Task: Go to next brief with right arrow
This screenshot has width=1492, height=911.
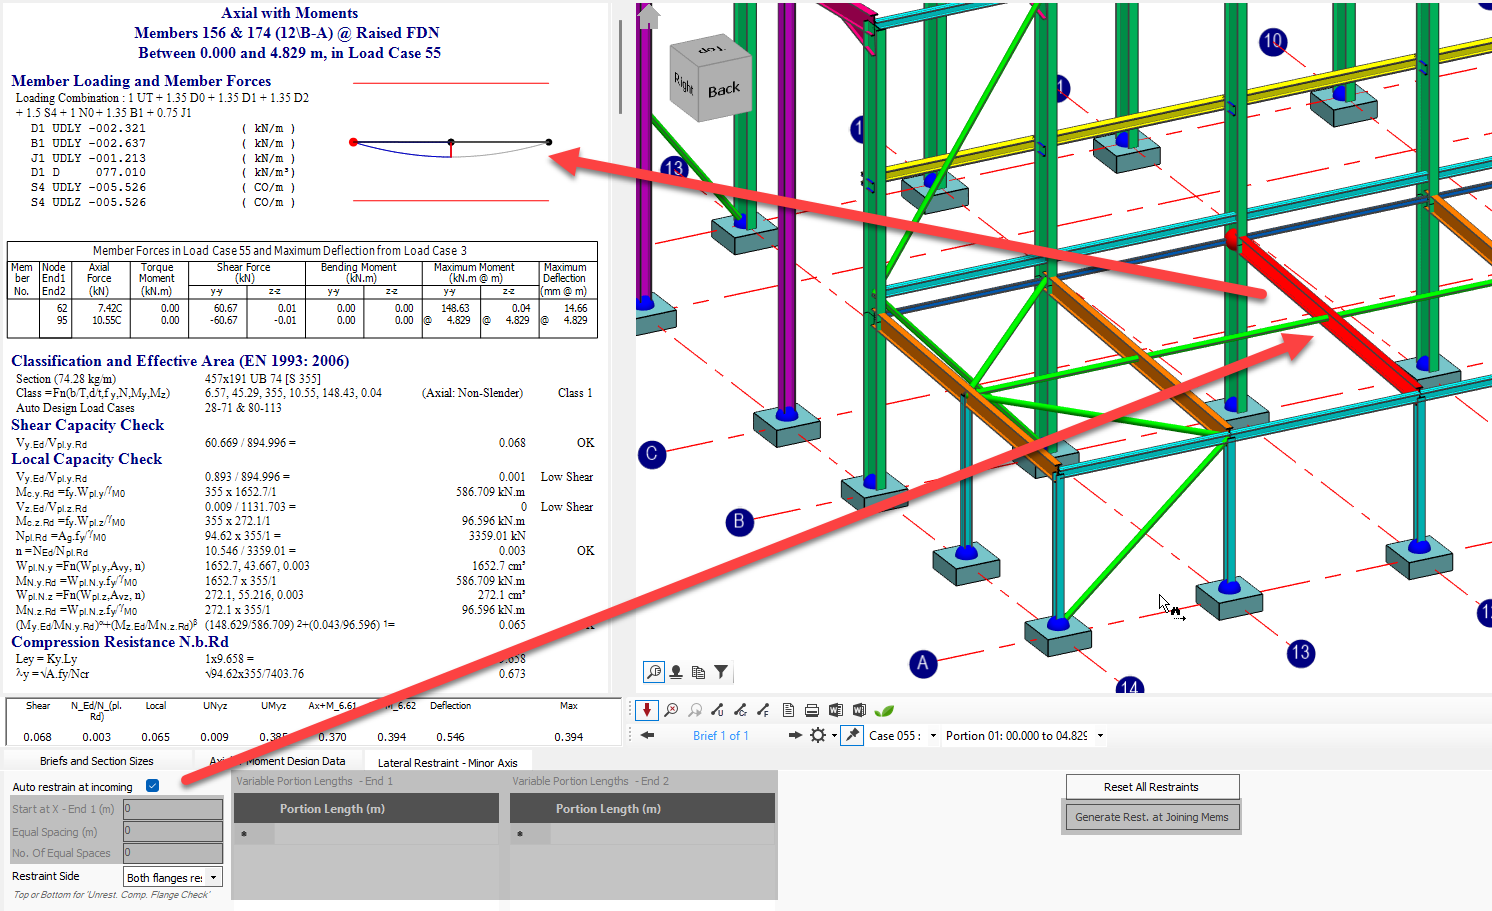Action: (795, 735)
